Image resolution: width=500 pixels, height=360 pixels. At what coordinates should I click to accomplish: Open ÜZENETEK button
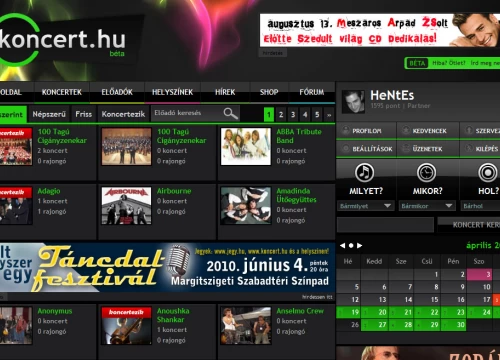click(x=428, y=149)
